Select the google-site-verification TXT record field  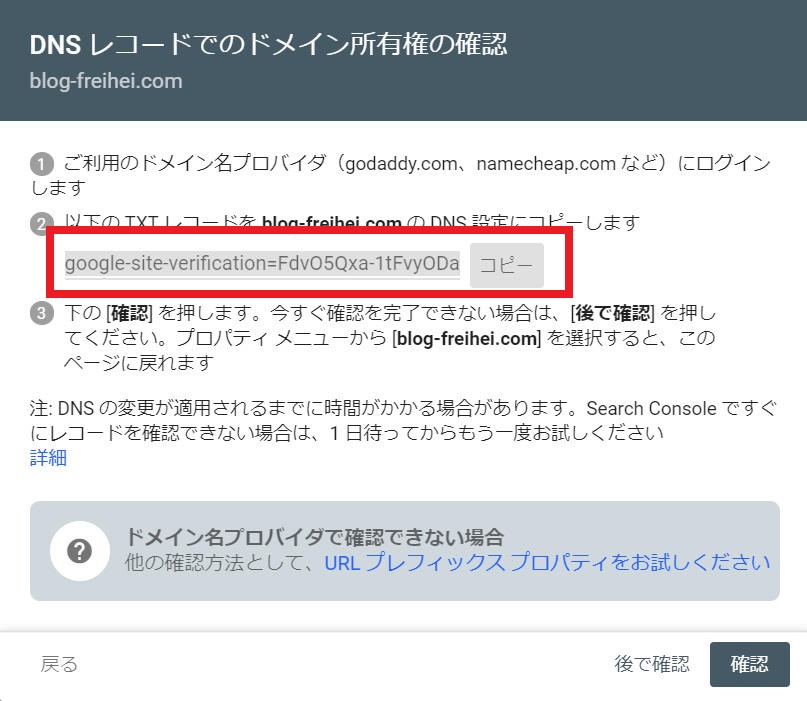[262, 264]
